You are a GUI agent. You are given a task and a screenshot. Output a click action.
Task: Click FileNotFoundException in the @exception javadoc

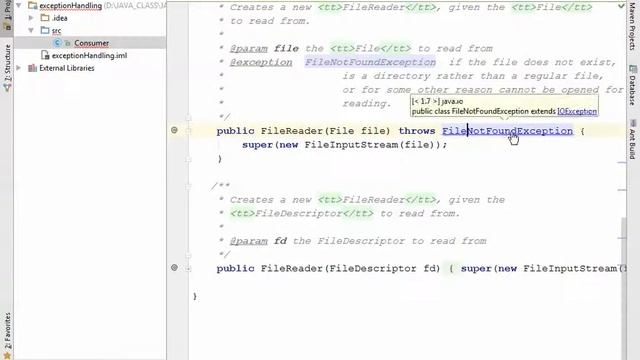click(x=370, y=62)
